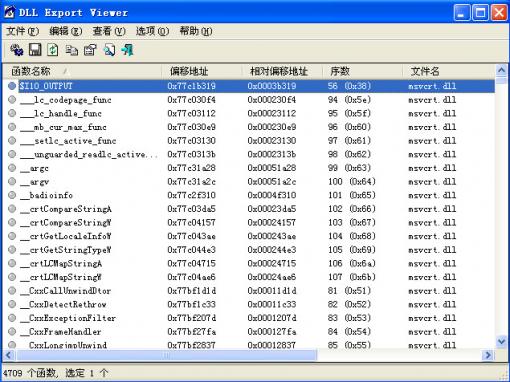Image resolution: width=510 pixels, height=382 pixels.
Task: Sort by the 偏移地址 column header
Action: point(201,71)
